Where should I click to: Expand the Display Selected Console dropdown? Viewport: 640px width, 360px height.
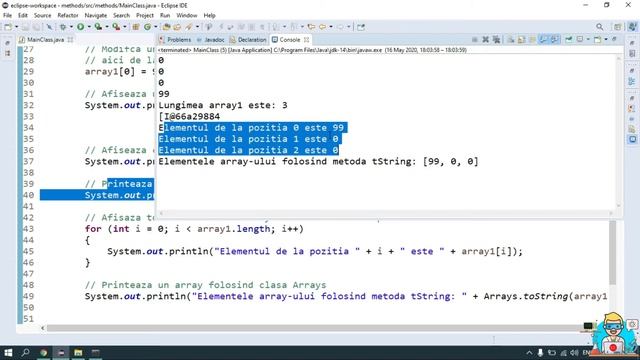[588, 40]
